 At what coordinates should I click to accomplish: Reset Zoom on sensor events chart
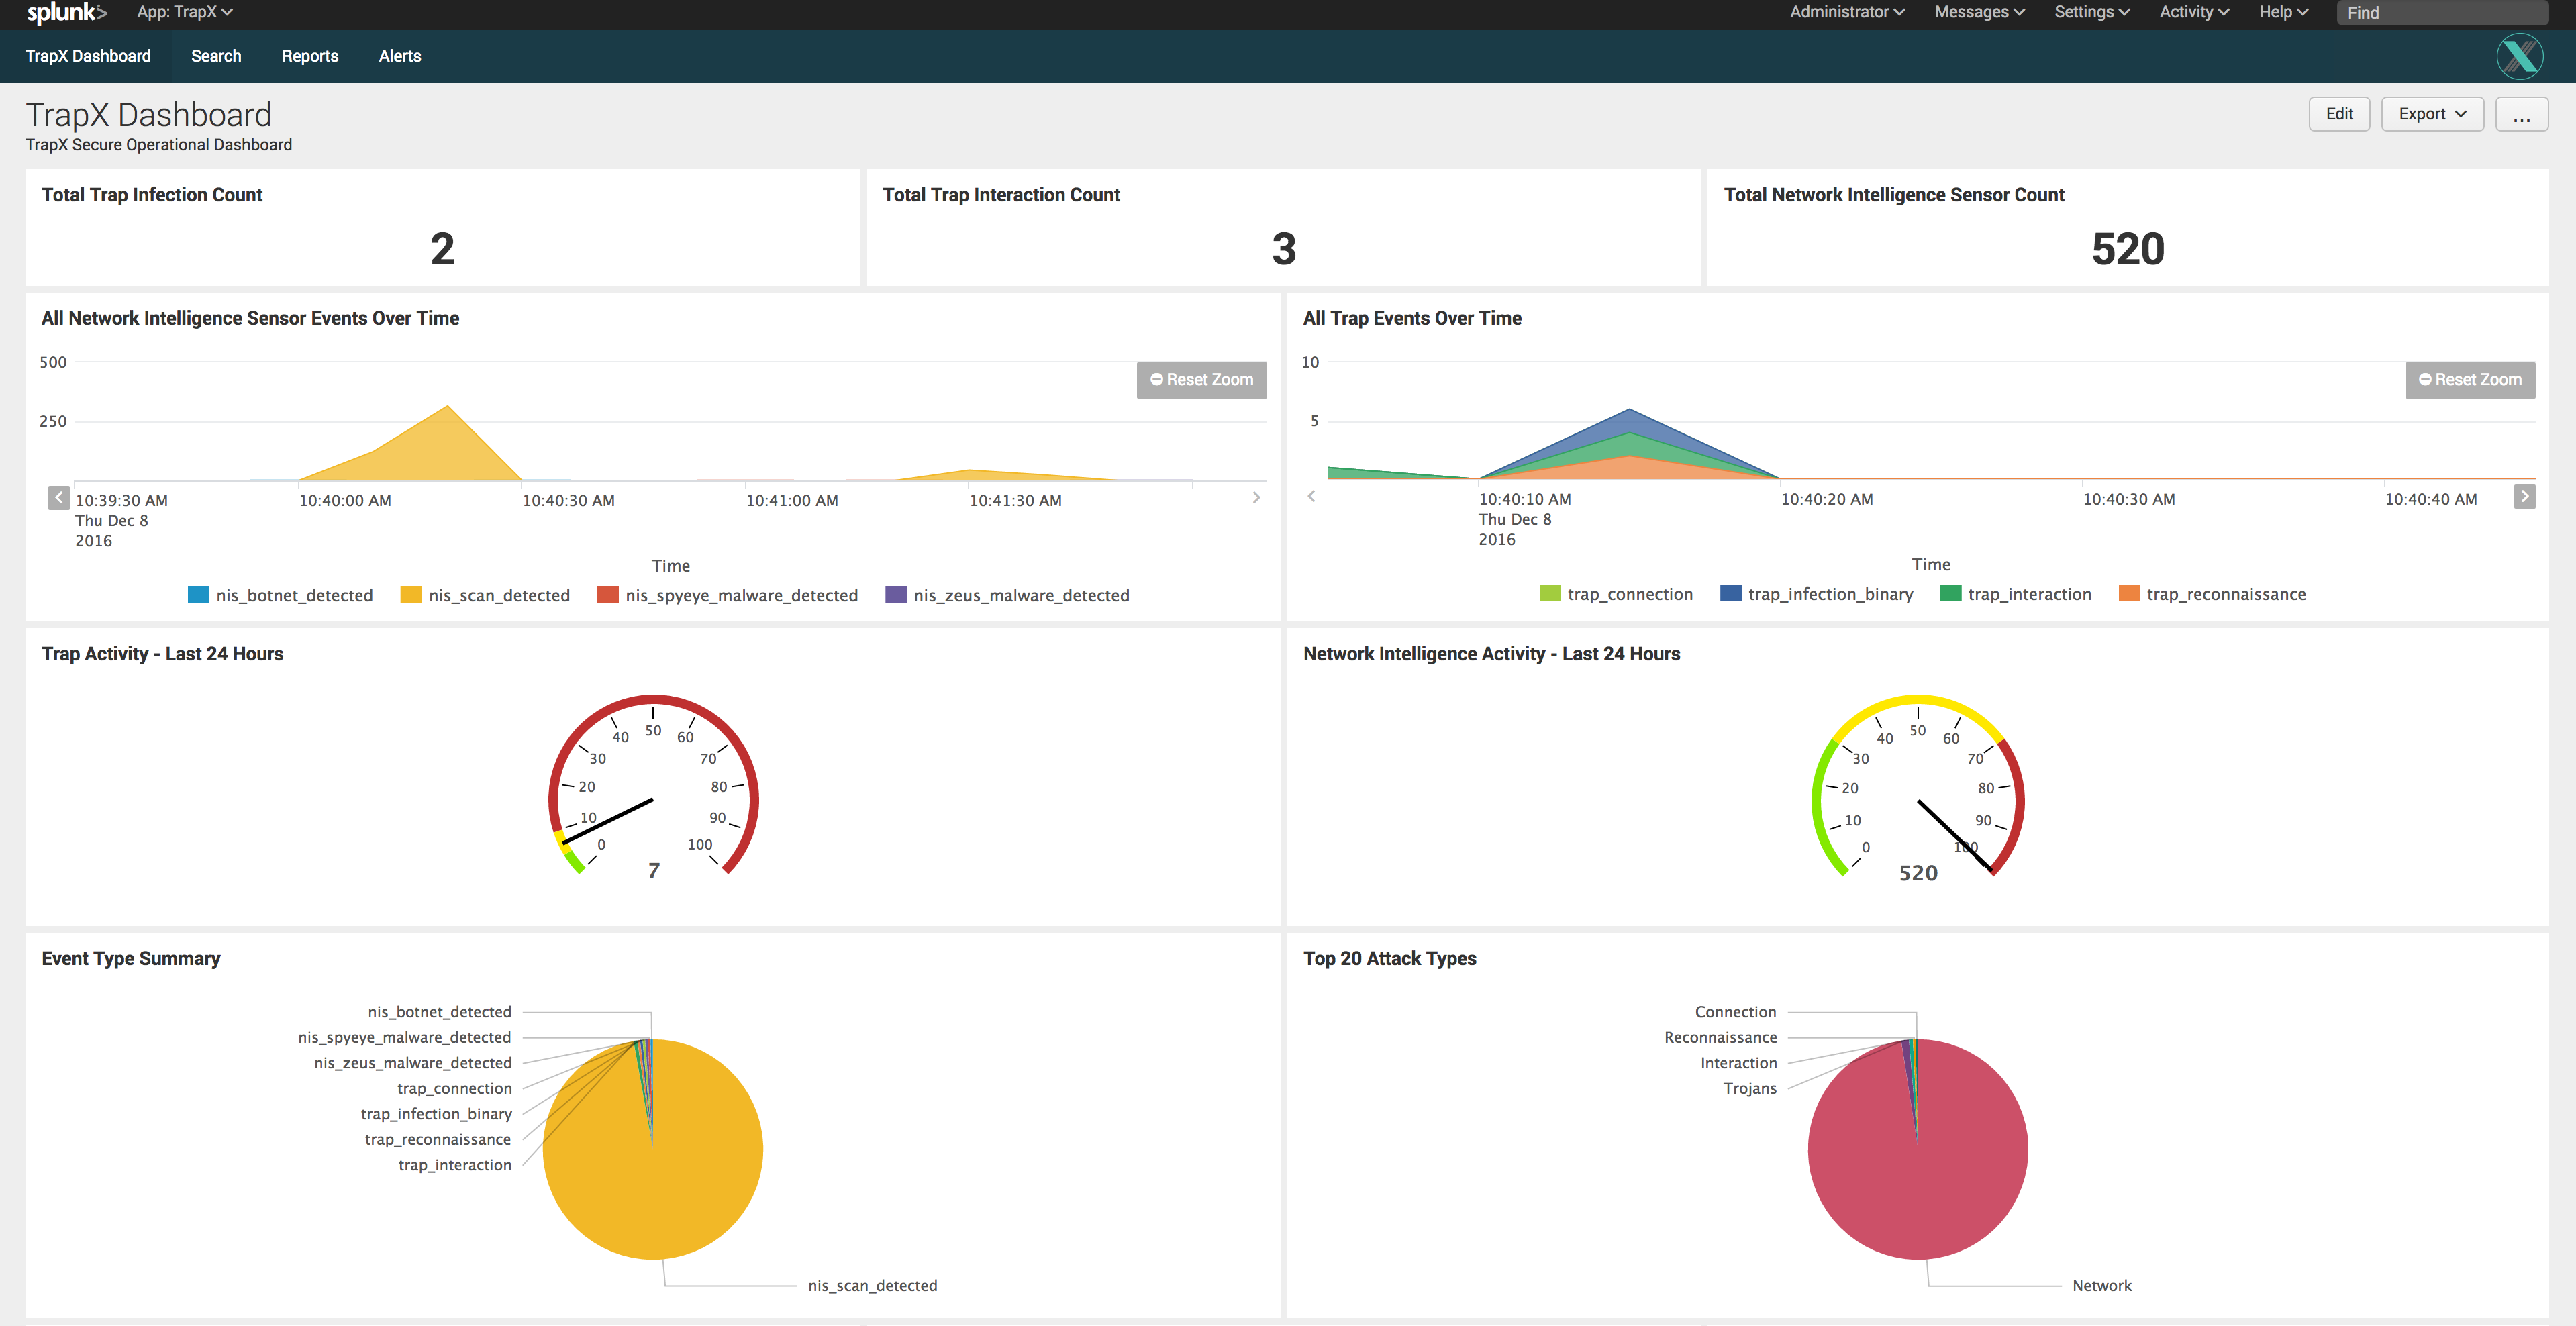pyautogui.click(x=1201, y=380)
